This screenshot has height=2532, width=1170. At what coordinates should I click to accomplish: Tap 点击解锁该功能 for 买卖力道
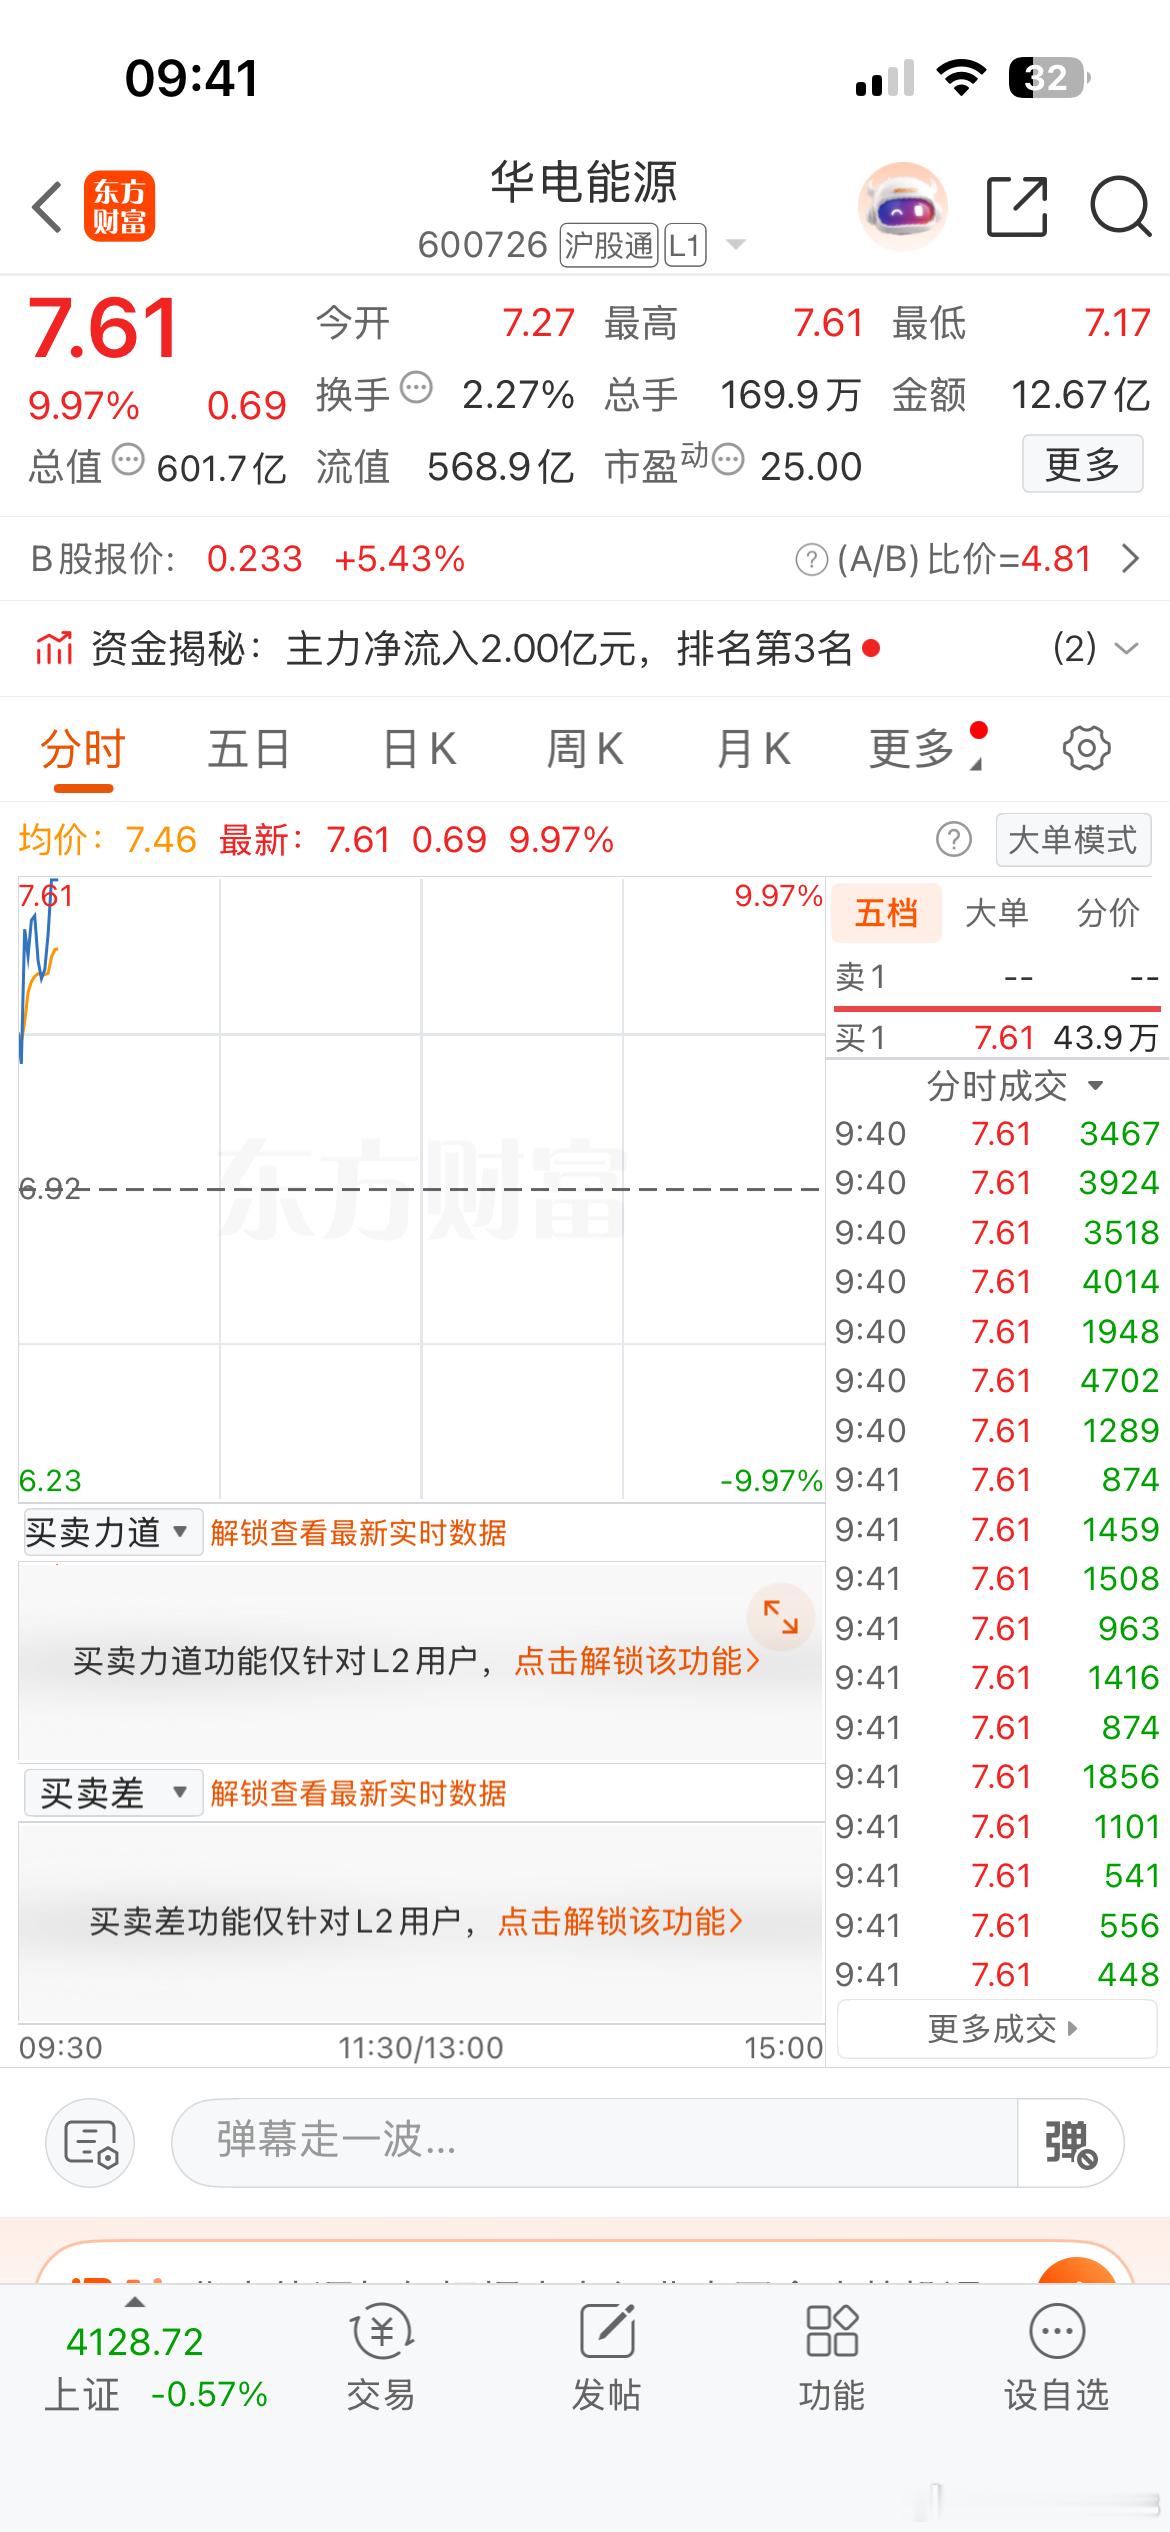[x=638, y=1661]
